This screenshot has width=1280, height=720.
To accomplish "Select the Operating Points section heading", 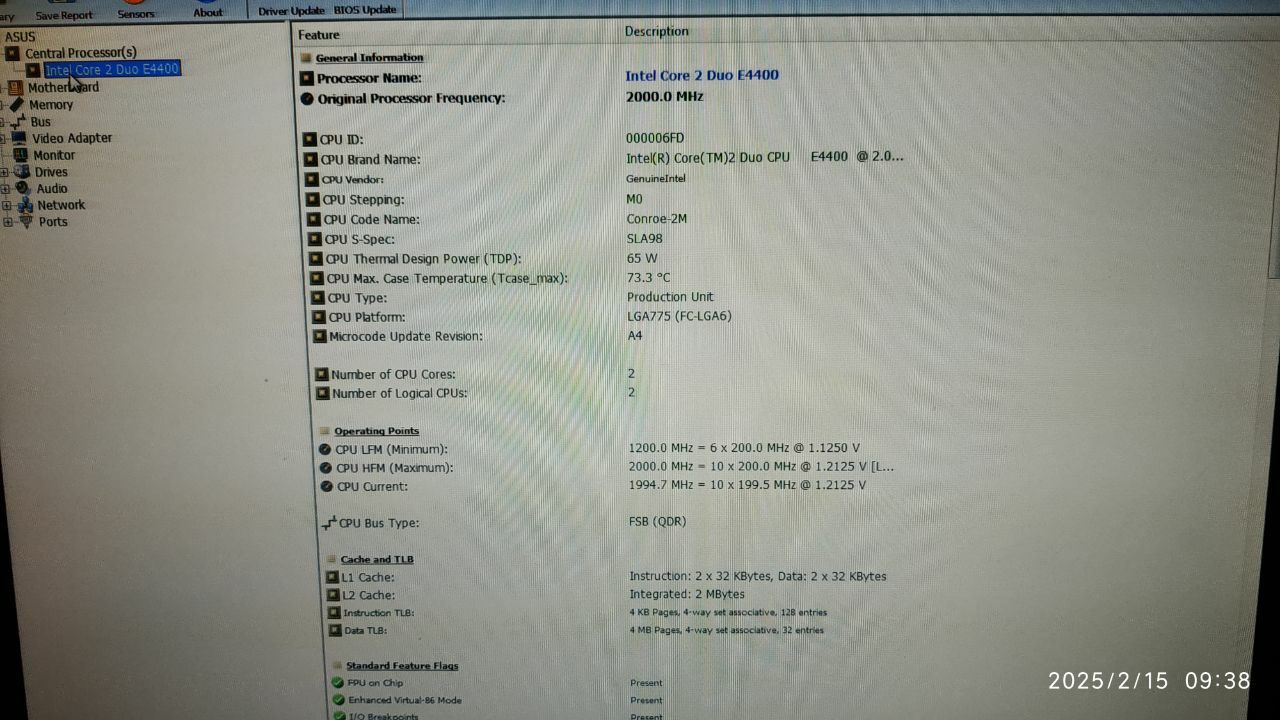I will pos(377,431).
